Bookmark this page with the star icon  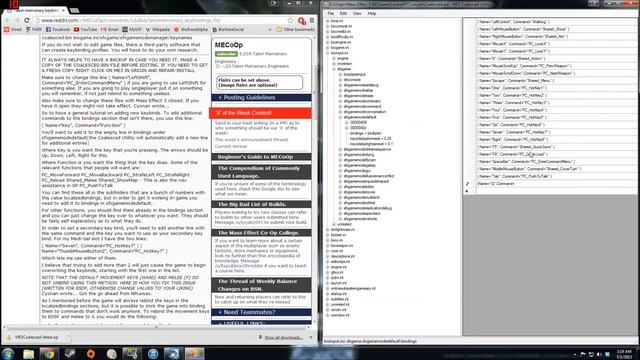point(290,20)
